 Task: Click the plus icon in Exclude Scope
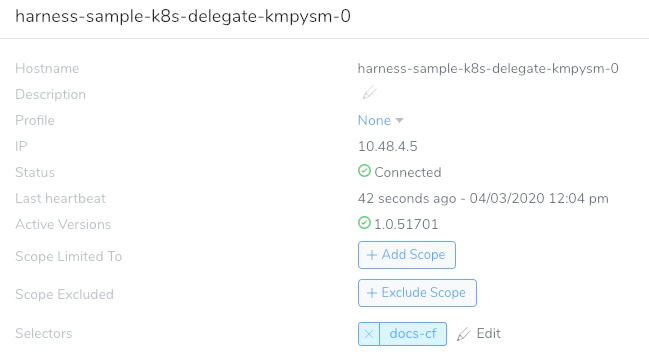tap(372, 293)
